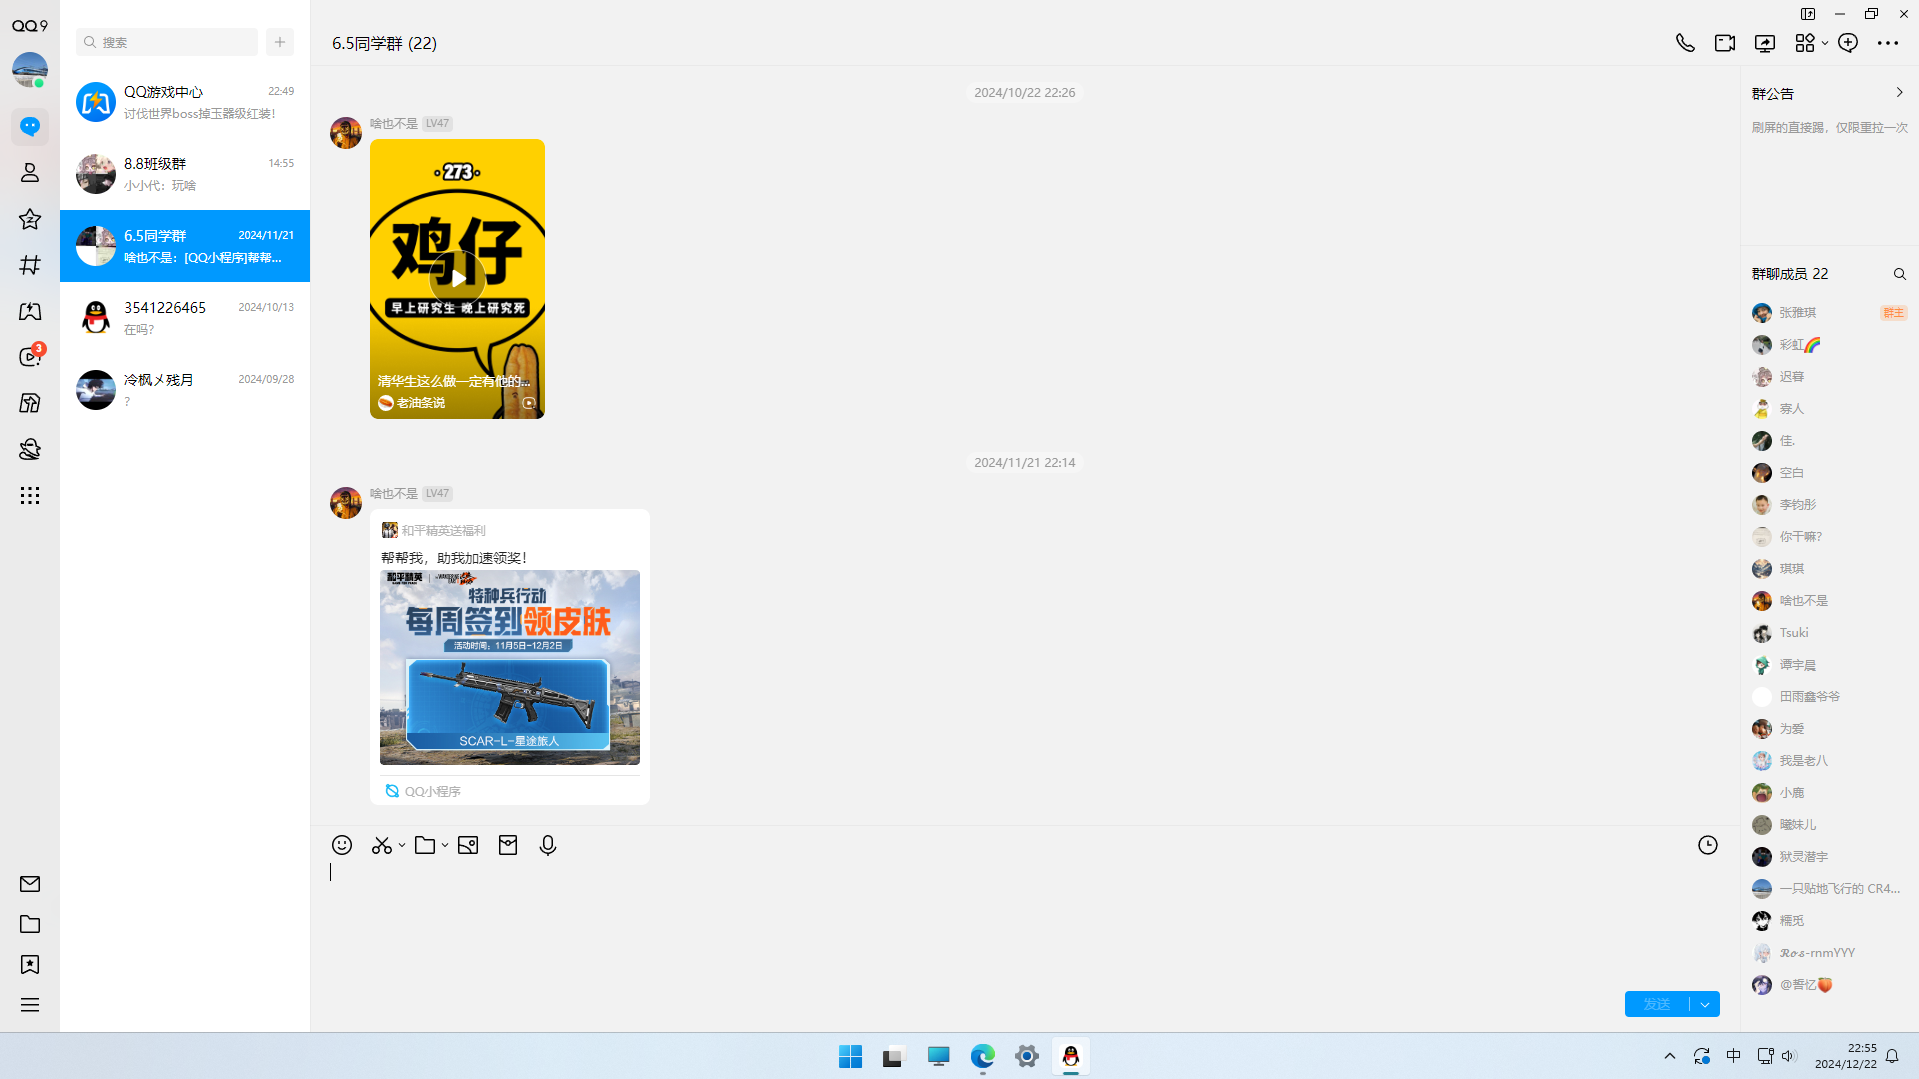
Task: Search group members with magnifier icon
Action: (1900, 274)
